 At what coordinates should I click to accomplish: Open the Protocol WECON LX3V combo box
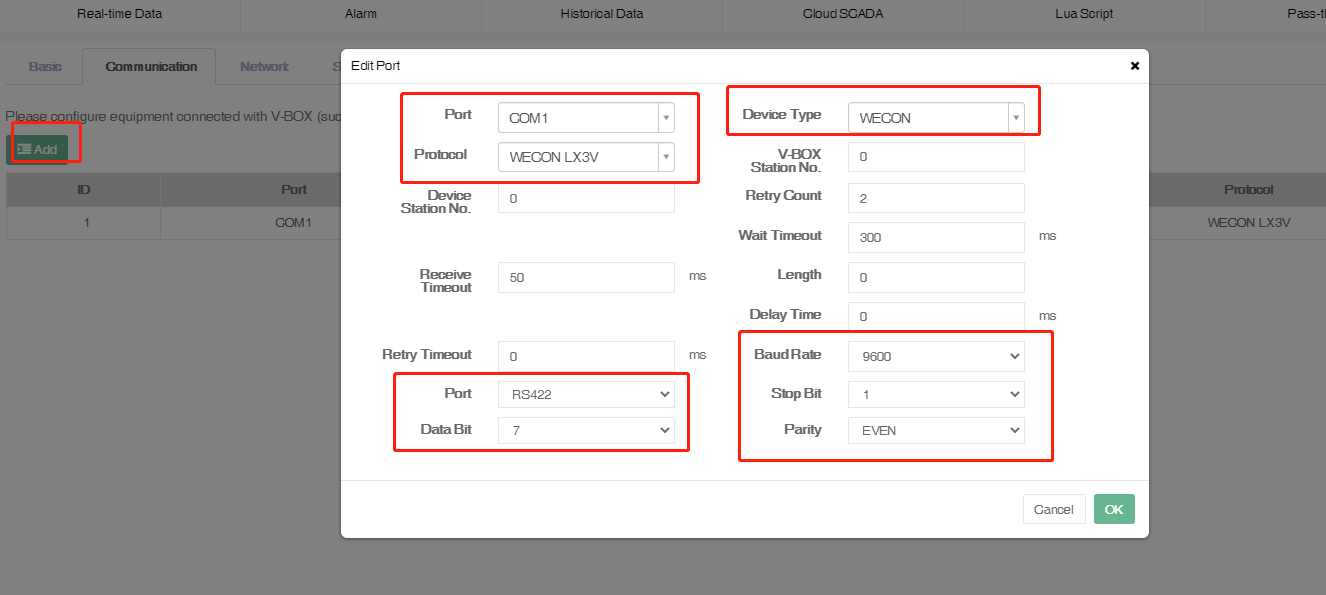point(586,157)
